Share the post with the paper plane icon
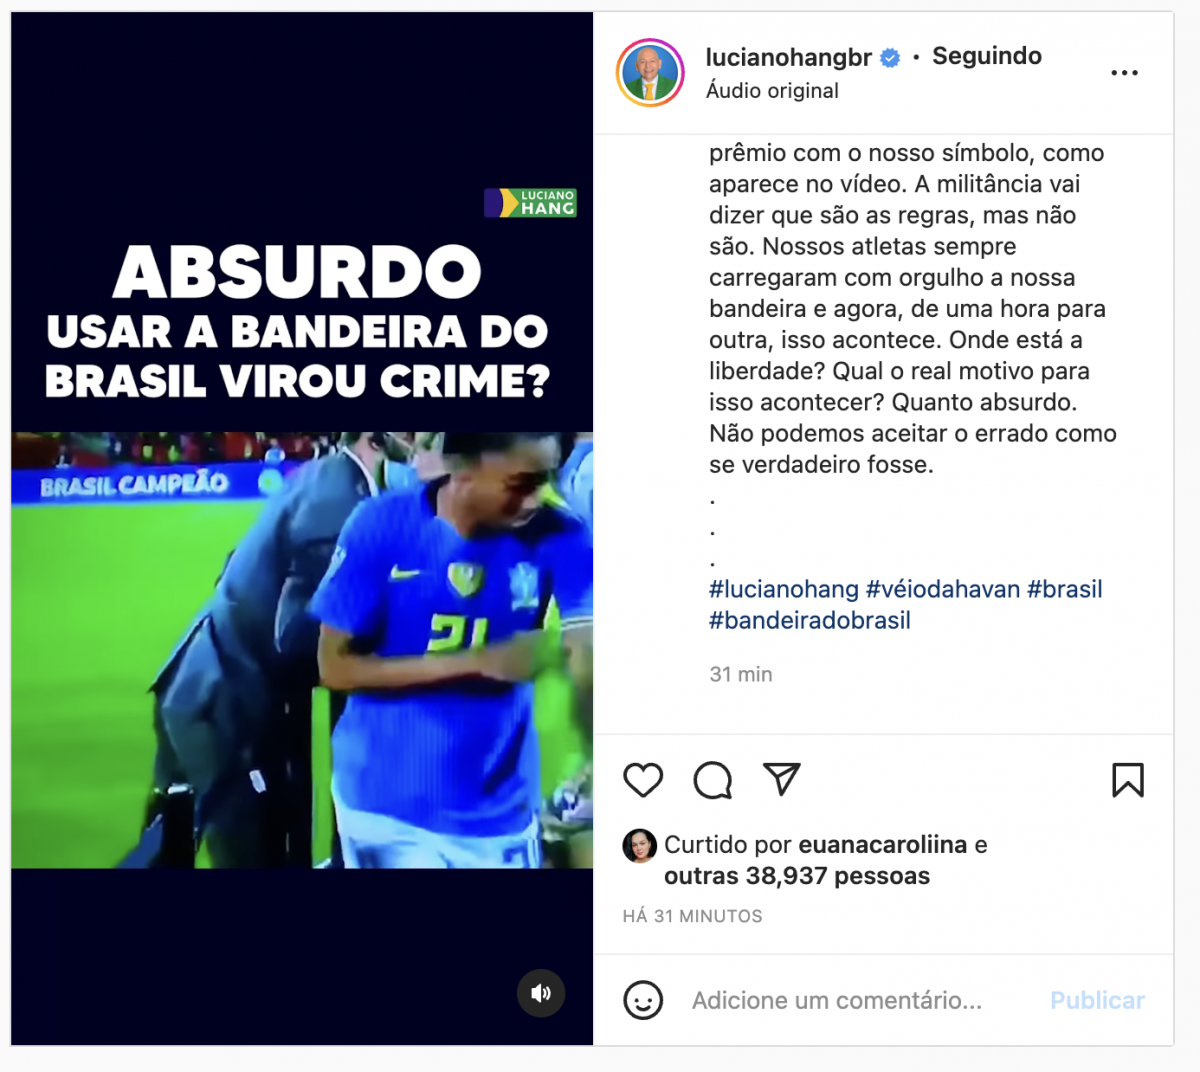Viewport: 1200px width, 1072px height. tap(782, 779)
